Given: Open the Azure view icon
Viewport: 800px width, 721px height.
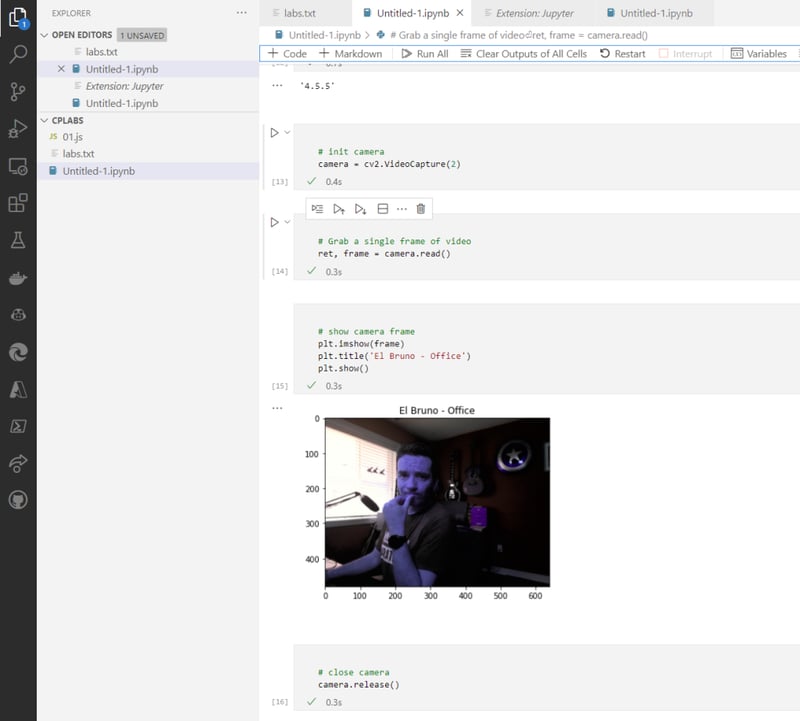Looking at the screenshot, I should [18, 389].
